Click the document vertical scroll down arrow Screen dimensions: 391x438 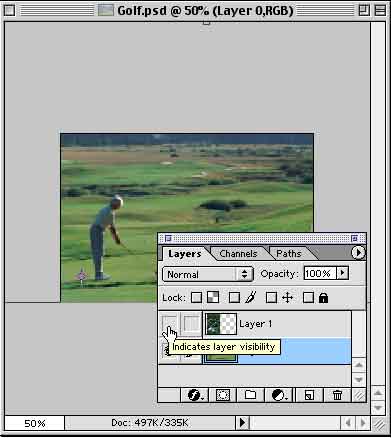378,407
